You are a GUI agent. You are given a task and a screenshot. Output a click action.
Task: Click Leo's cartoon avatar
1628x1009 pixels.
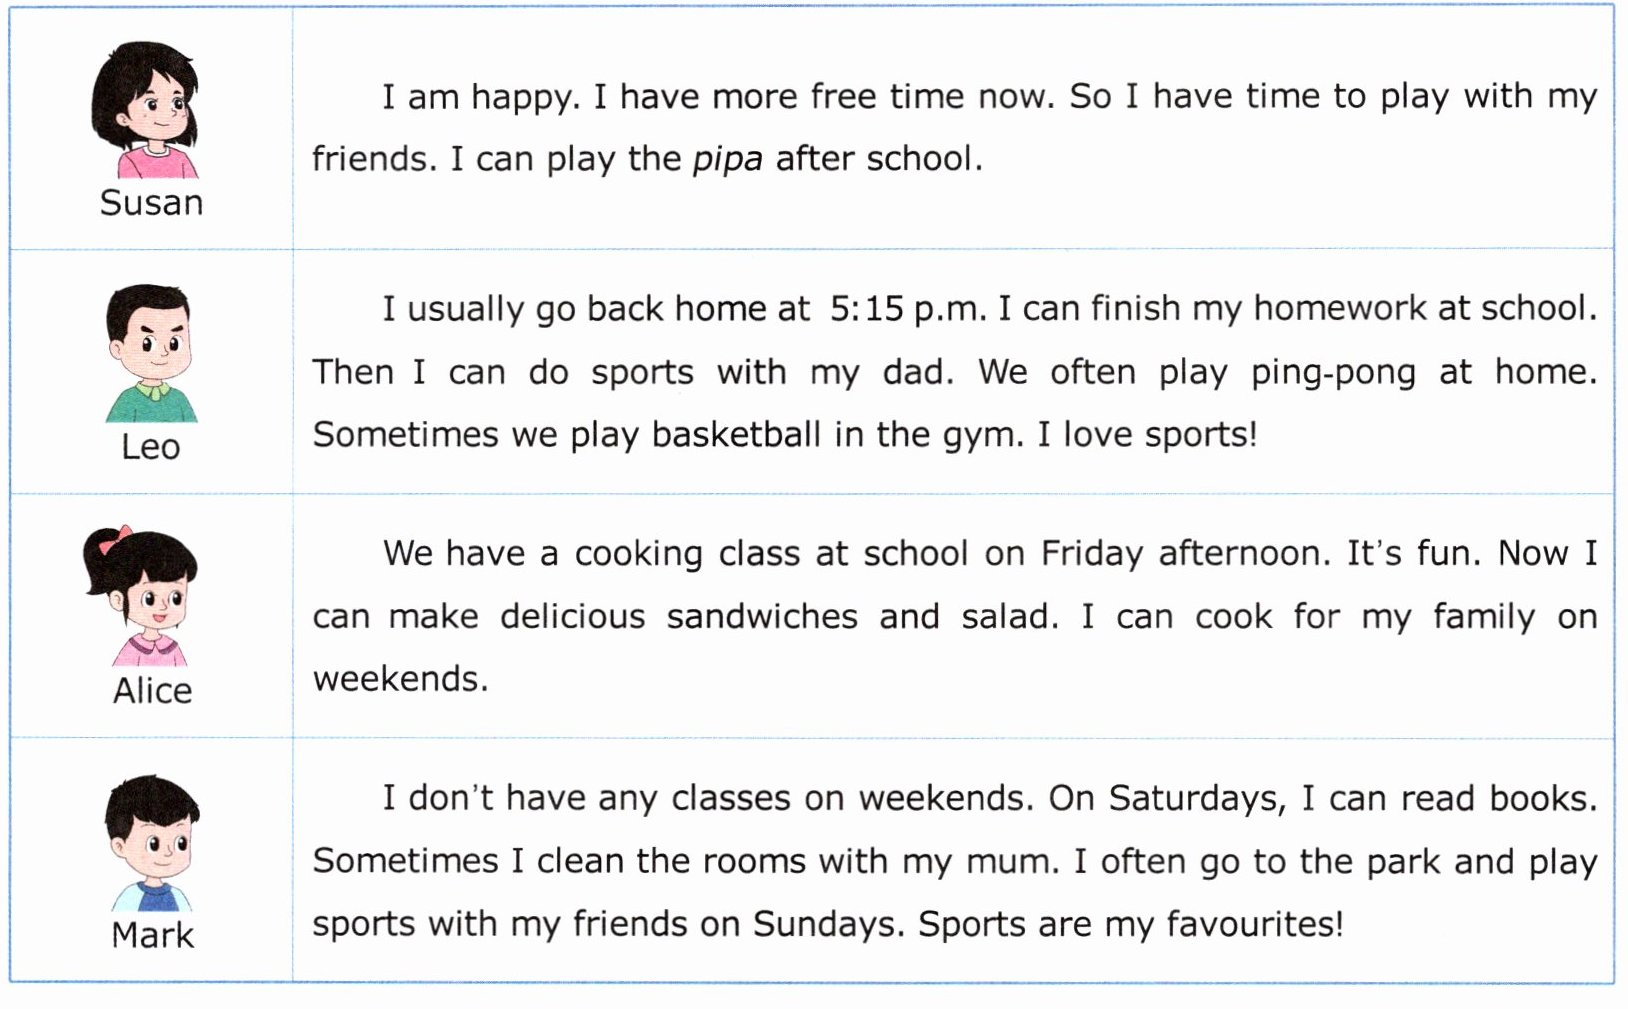point(150,353)
